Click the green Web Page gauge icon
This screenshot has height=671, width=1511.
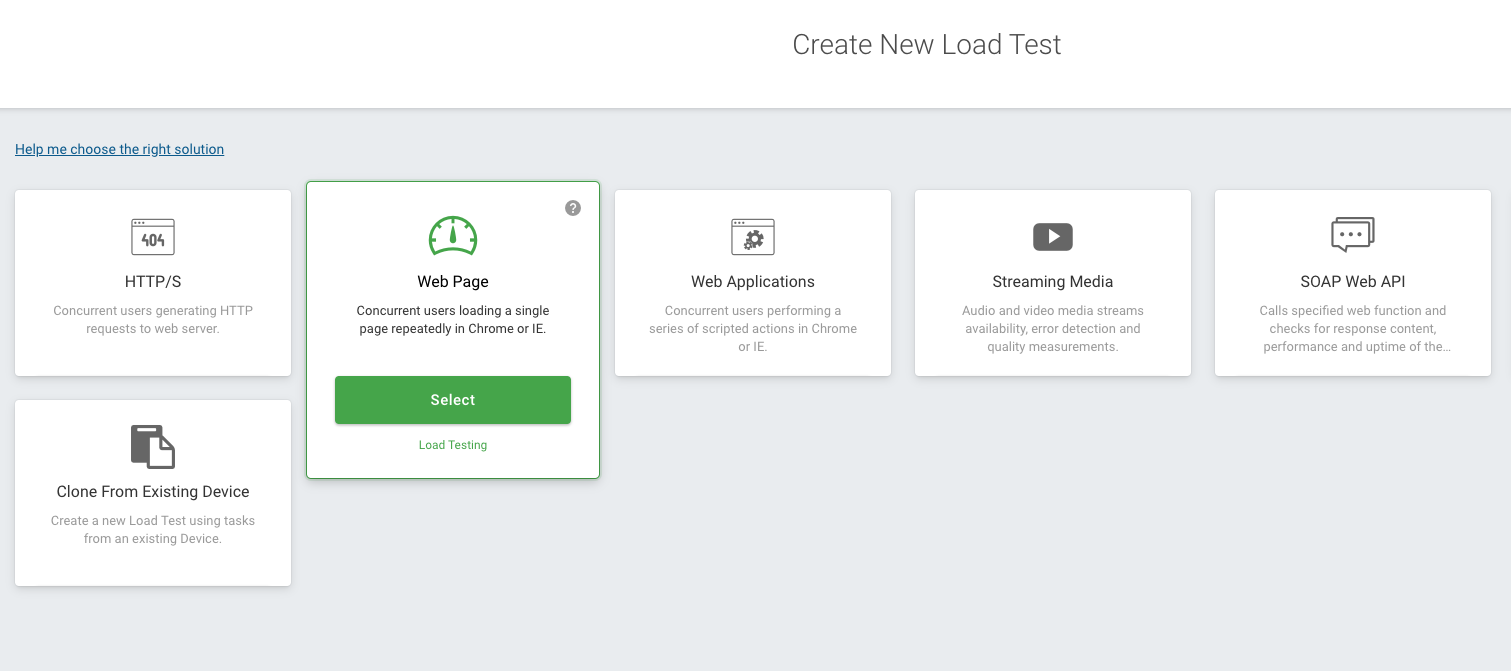coord(453,236)
